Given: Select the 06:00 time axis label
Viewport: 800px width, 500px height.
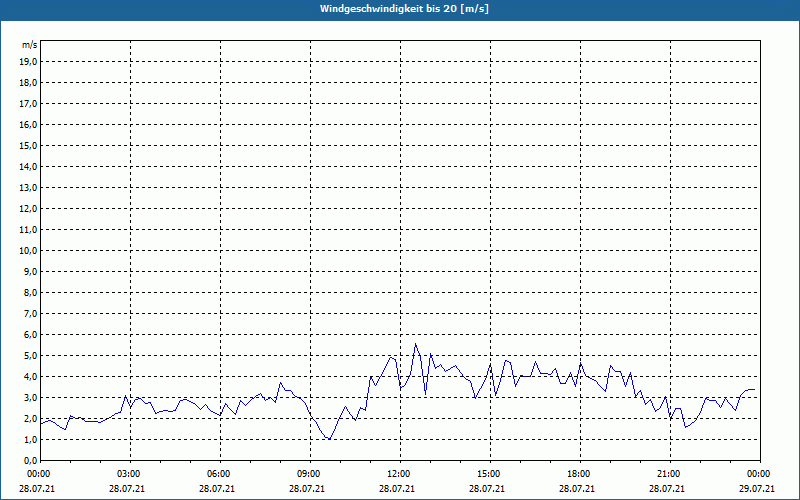Looking at the screenshot, I should pyautogui.click(x=218, y=474).
